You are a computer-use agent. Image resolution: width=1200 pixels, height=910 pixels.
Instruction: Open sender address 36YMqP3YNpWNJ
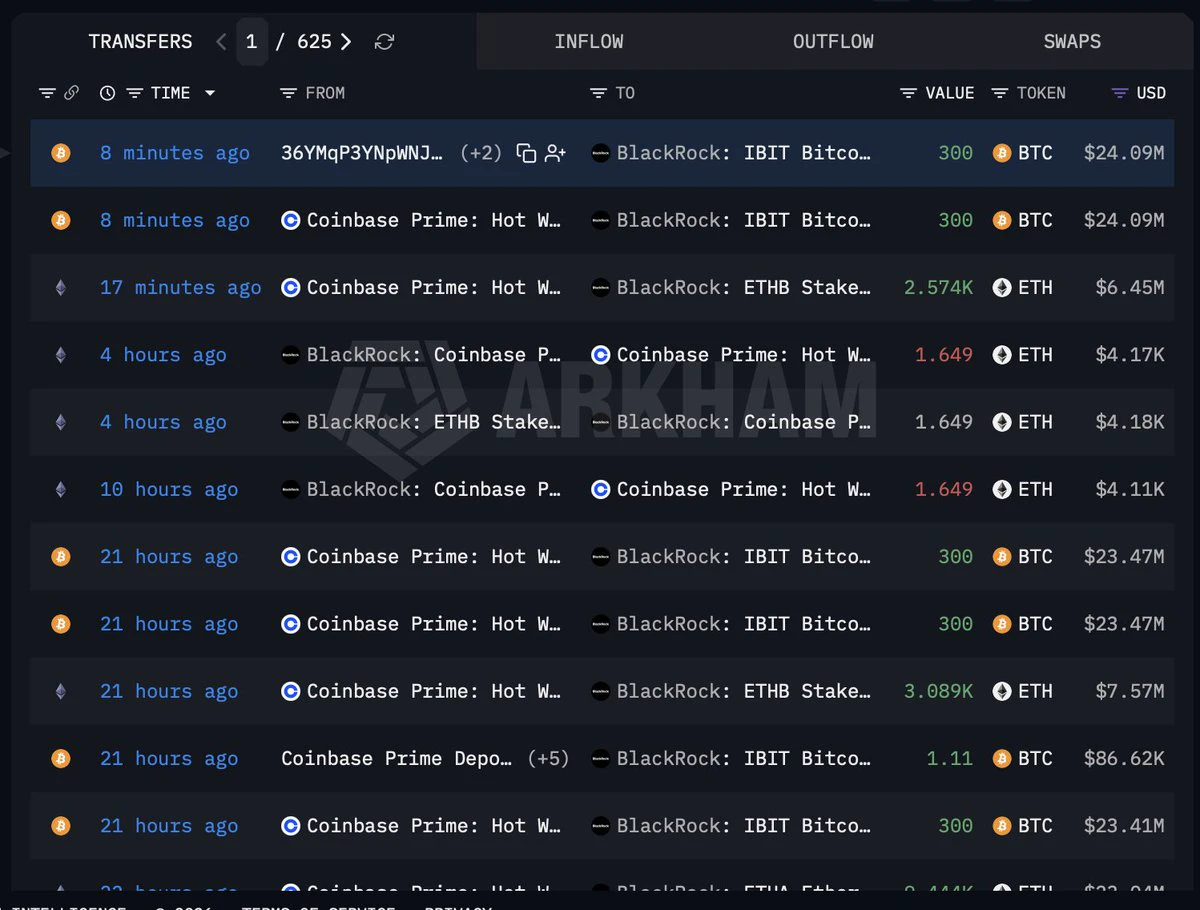tap(362, 153)
